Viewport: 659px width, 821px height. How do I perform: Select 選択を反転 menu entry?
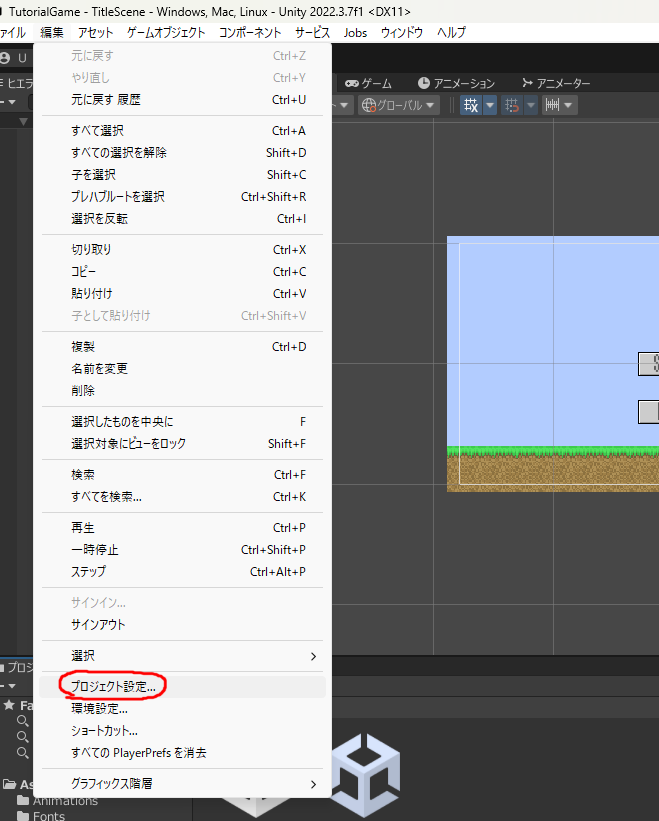pos(182,218)
